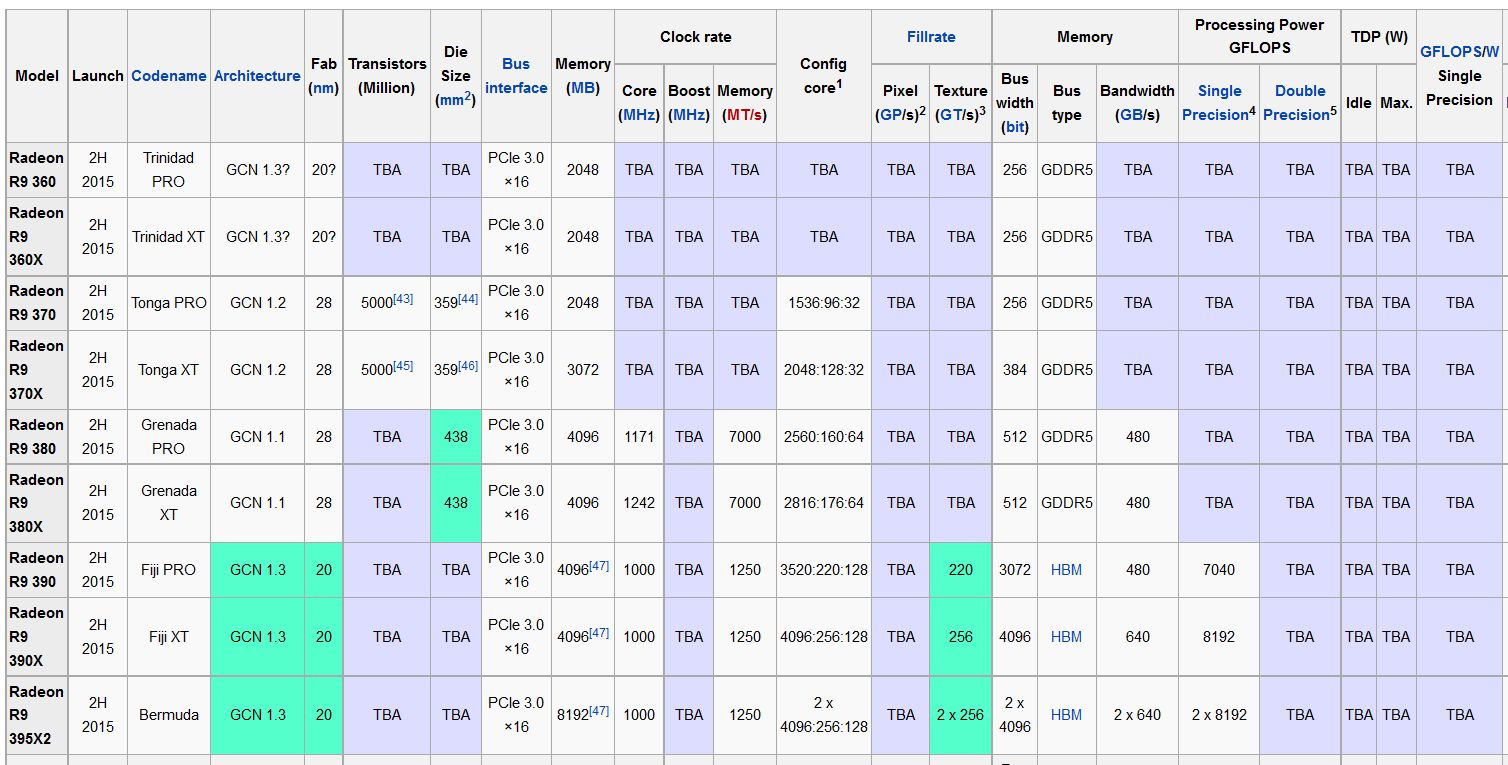Viewport: 1508px width, 765px height.
Task: Click the HBM link in Fiji PRO row
Action: click(1066, 570)
